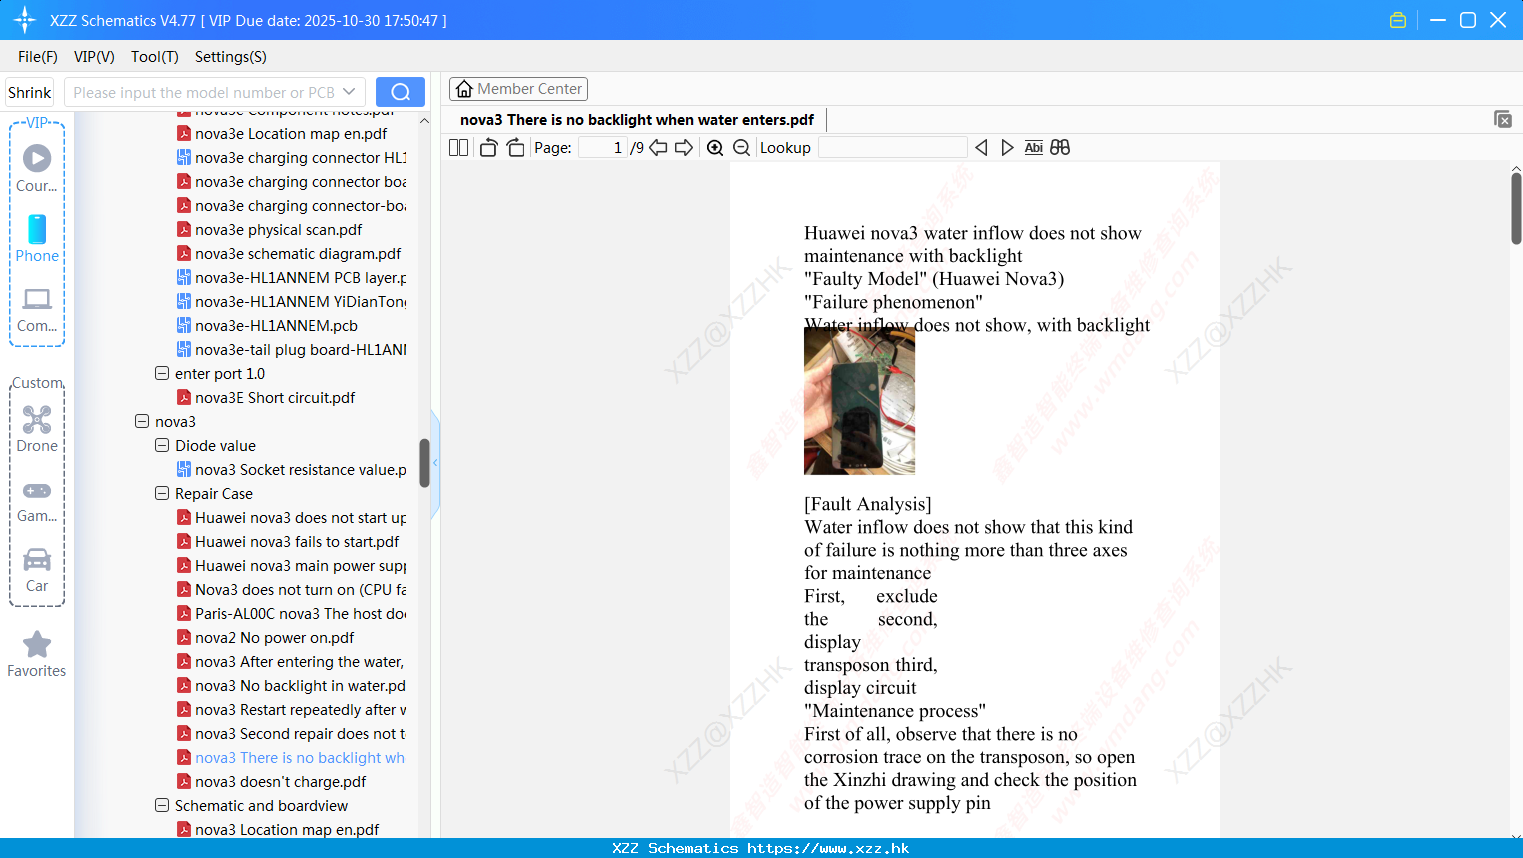The image size is (1523, 858).
Task: Collapse Schematic and boardview folder
Action: pos(162,806)
